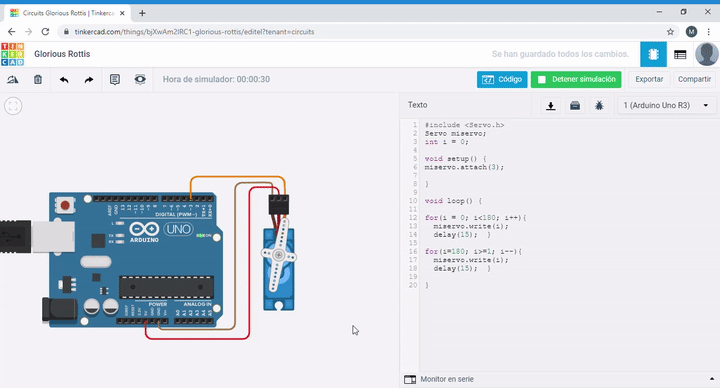Image resolution: width=720 pixels, height=388 pixels.
Task: Toggle the Código editor panel
Action: pos(502,79)
